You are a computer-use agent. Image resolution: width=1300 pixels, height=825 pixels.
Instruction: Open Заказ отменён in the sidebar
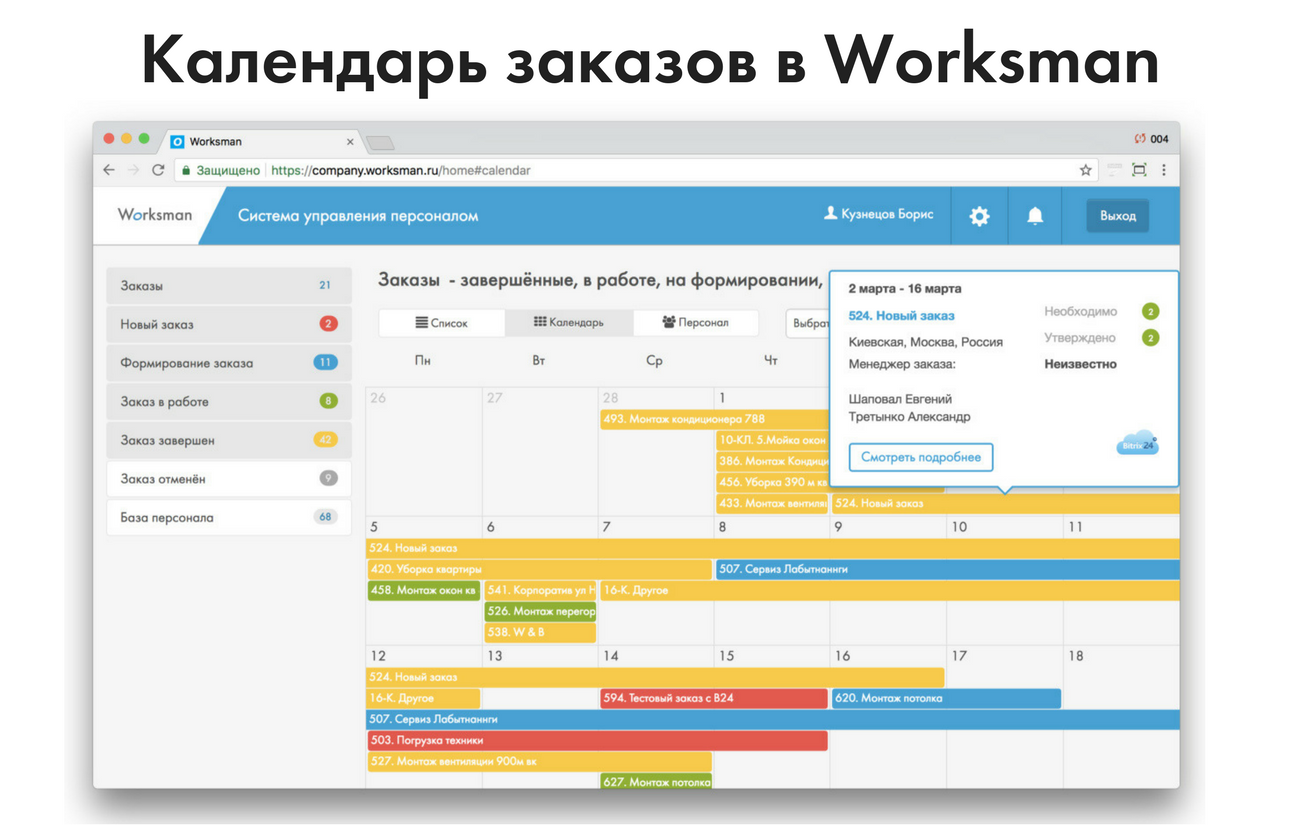tap(229, 479)
